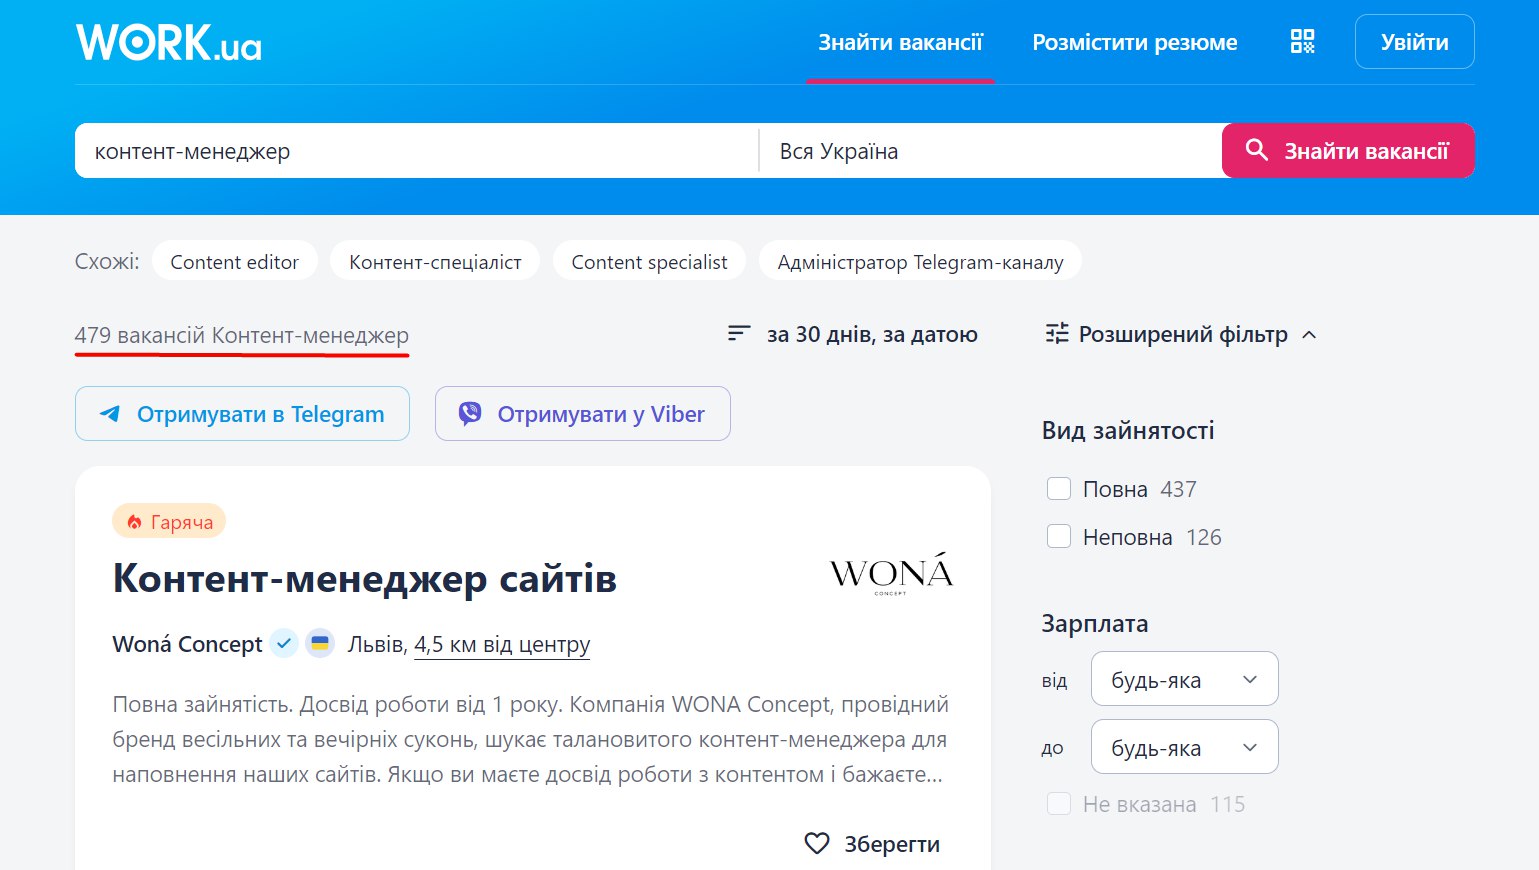Open the salary 'від' dropdown
Image resolution: width=1539 pixels, height=870 pixels.
pyautogui.click(x=1184, y=679)
